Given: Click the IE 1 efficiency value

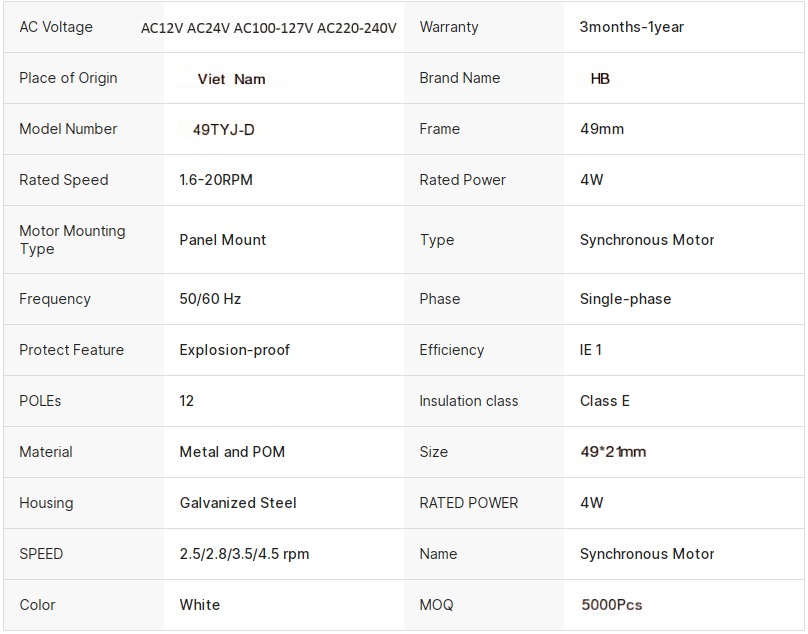Looking at the screenshot, I should (x=591, y=350).
